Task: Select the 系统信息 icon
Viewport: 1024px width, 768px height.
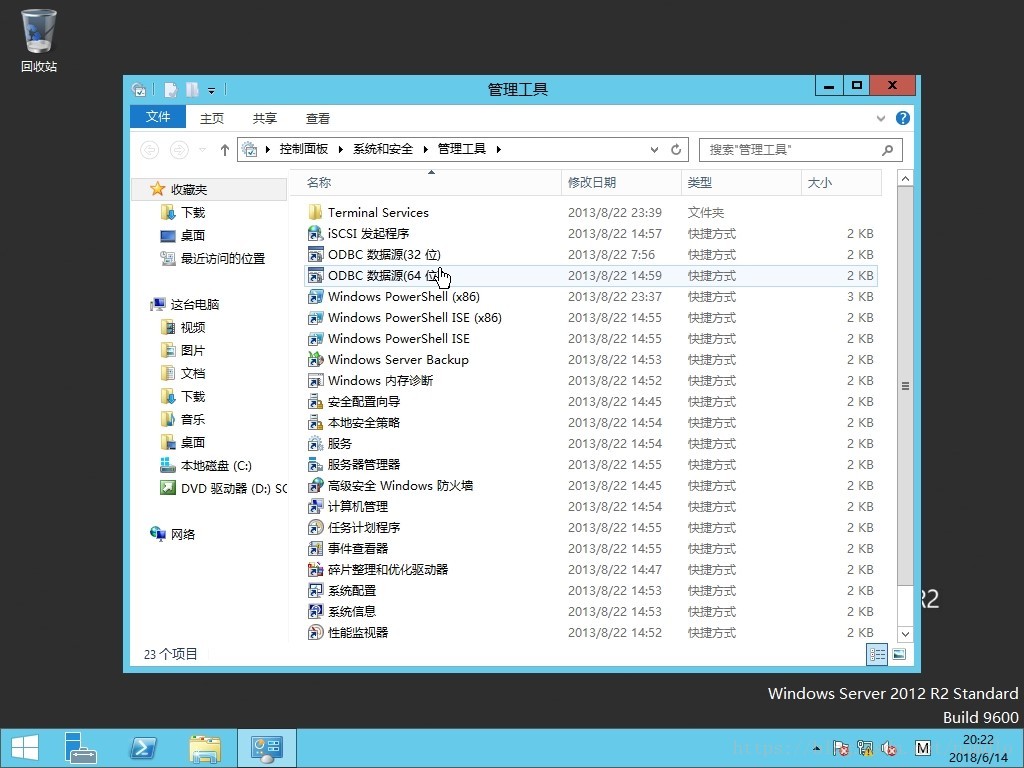Action: pos(315,611)
